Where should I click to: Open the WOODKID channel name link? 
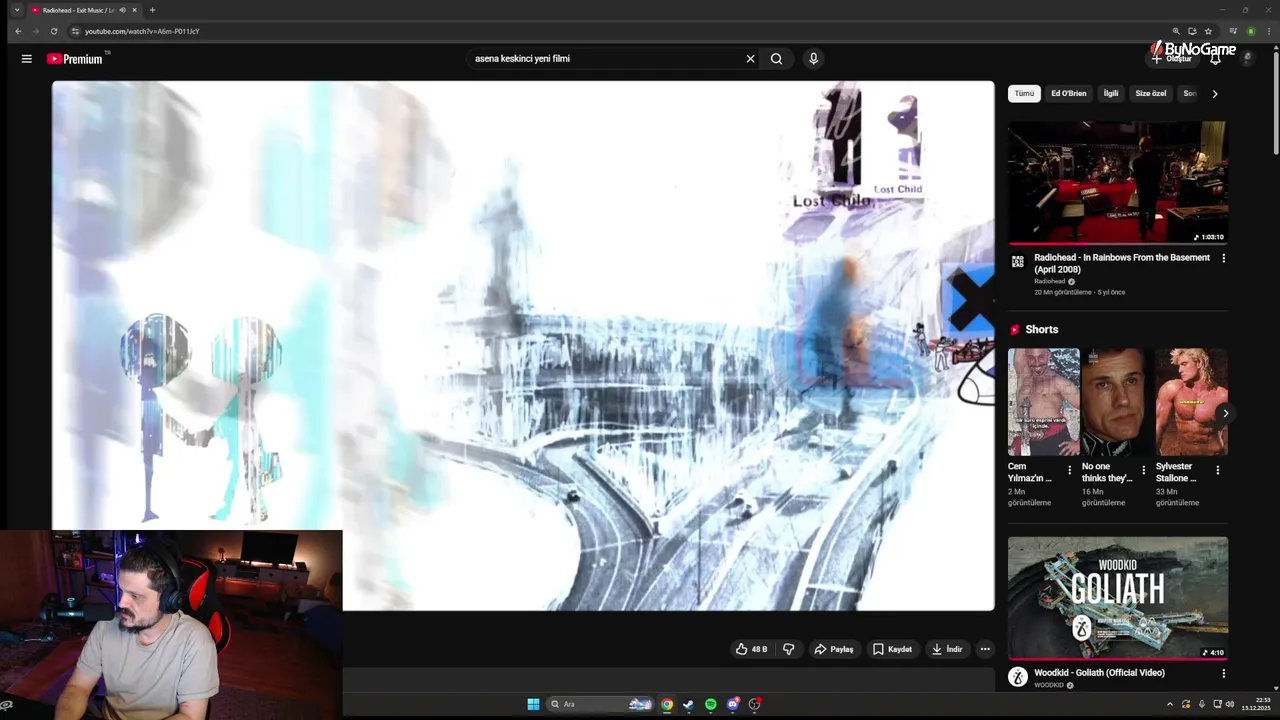pos(1049,686)
